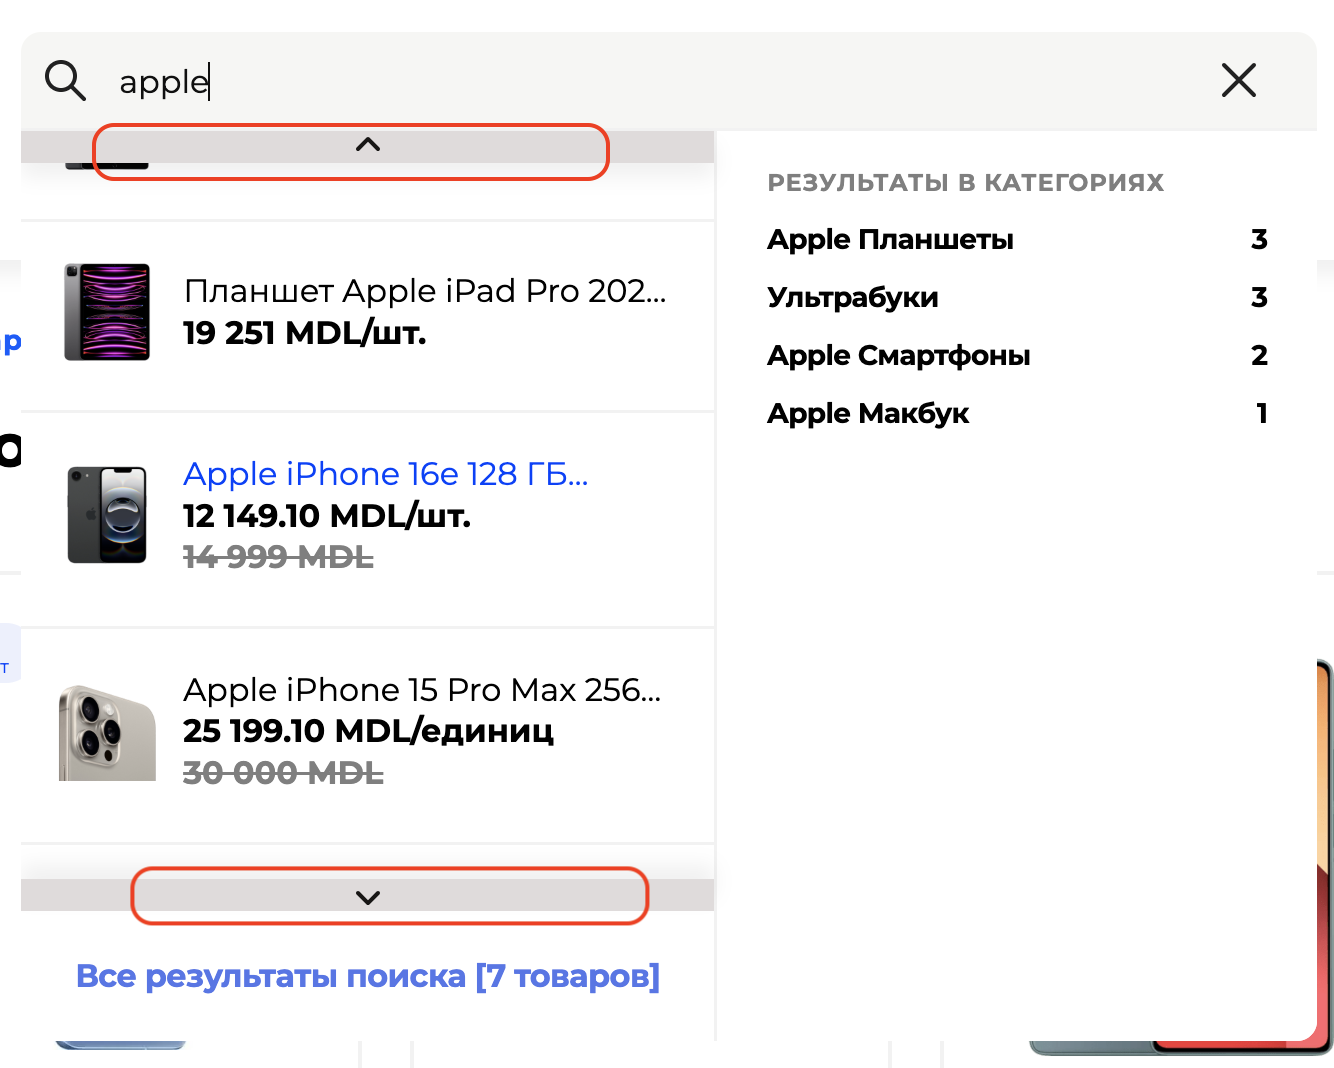Click the 12 149.10 MDL/шт. price
1334x1068 pixels.
[327, 516]
